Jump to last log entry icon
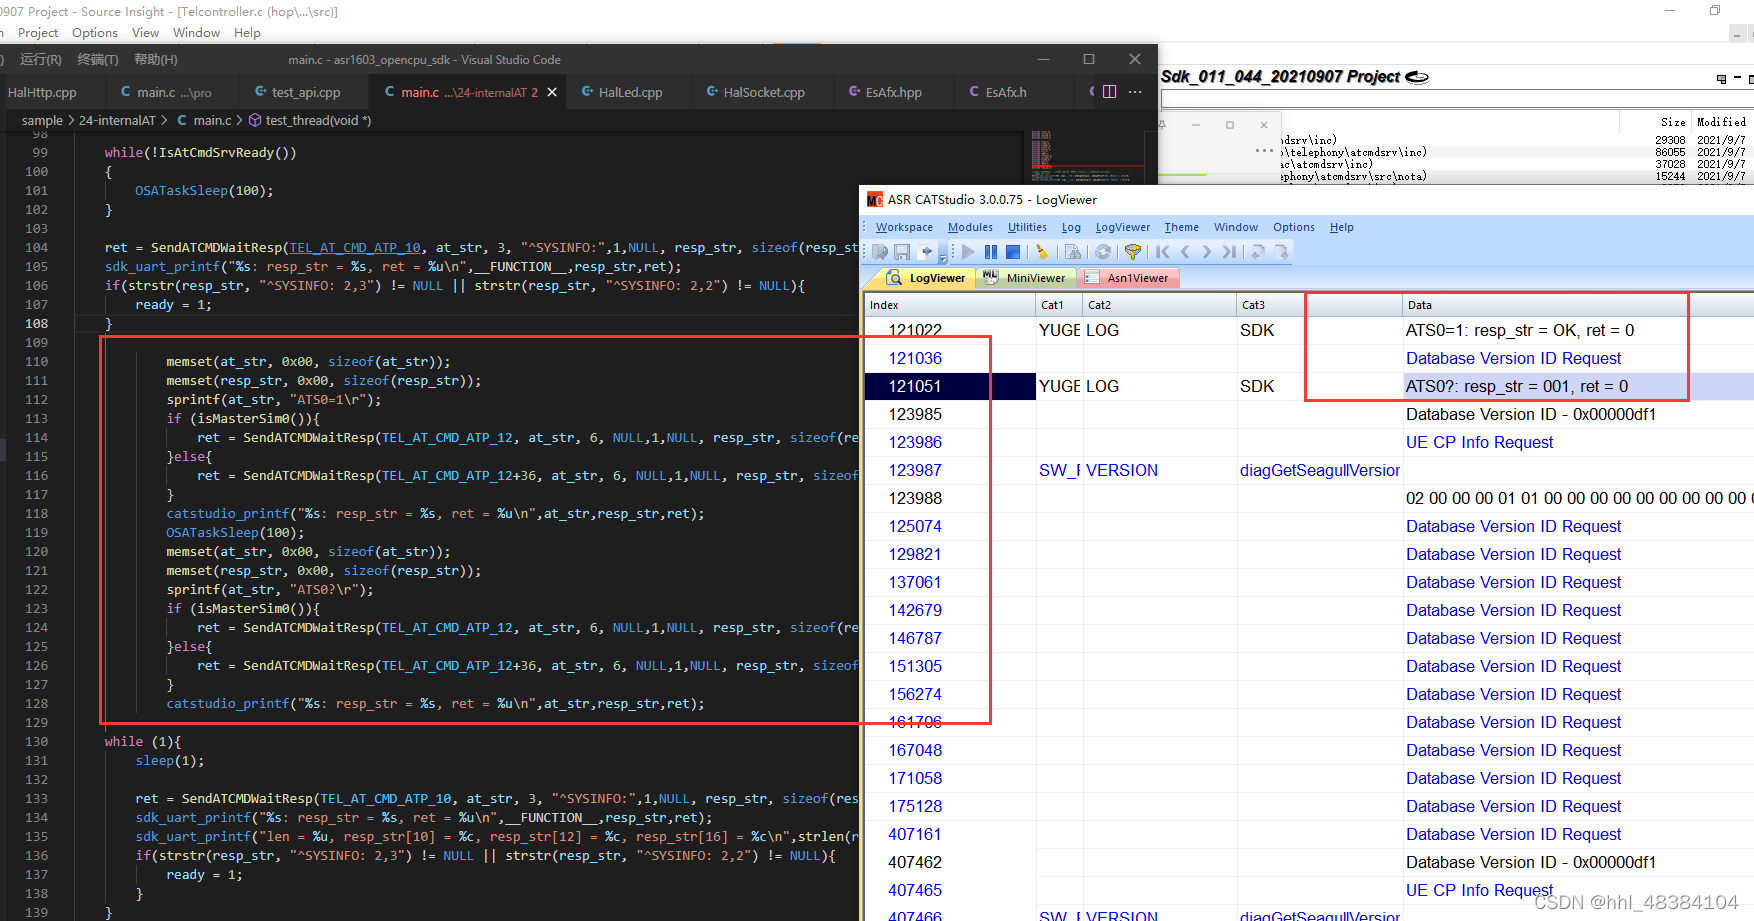This screenshot has width=1754, height=921. click(1230, 252)
